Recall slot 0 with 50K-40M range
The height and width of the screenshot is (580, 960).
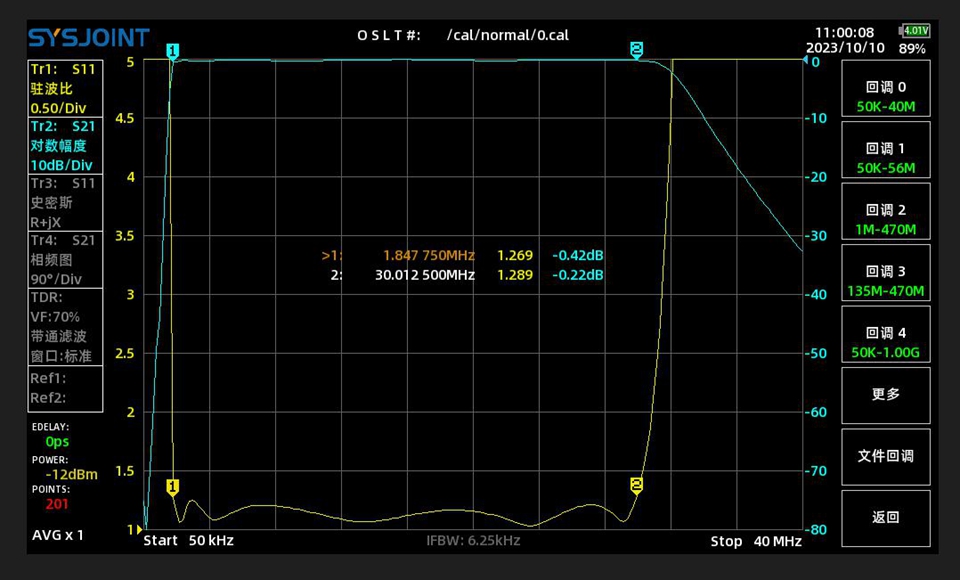click(885, 96)
